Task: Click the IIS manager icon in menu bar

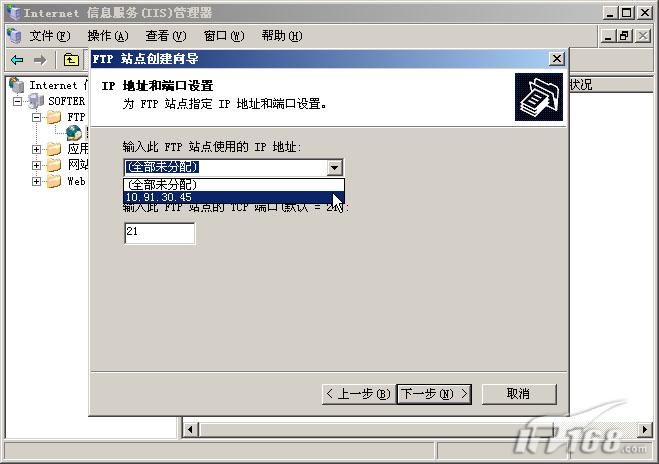Action: click(14, 36)
